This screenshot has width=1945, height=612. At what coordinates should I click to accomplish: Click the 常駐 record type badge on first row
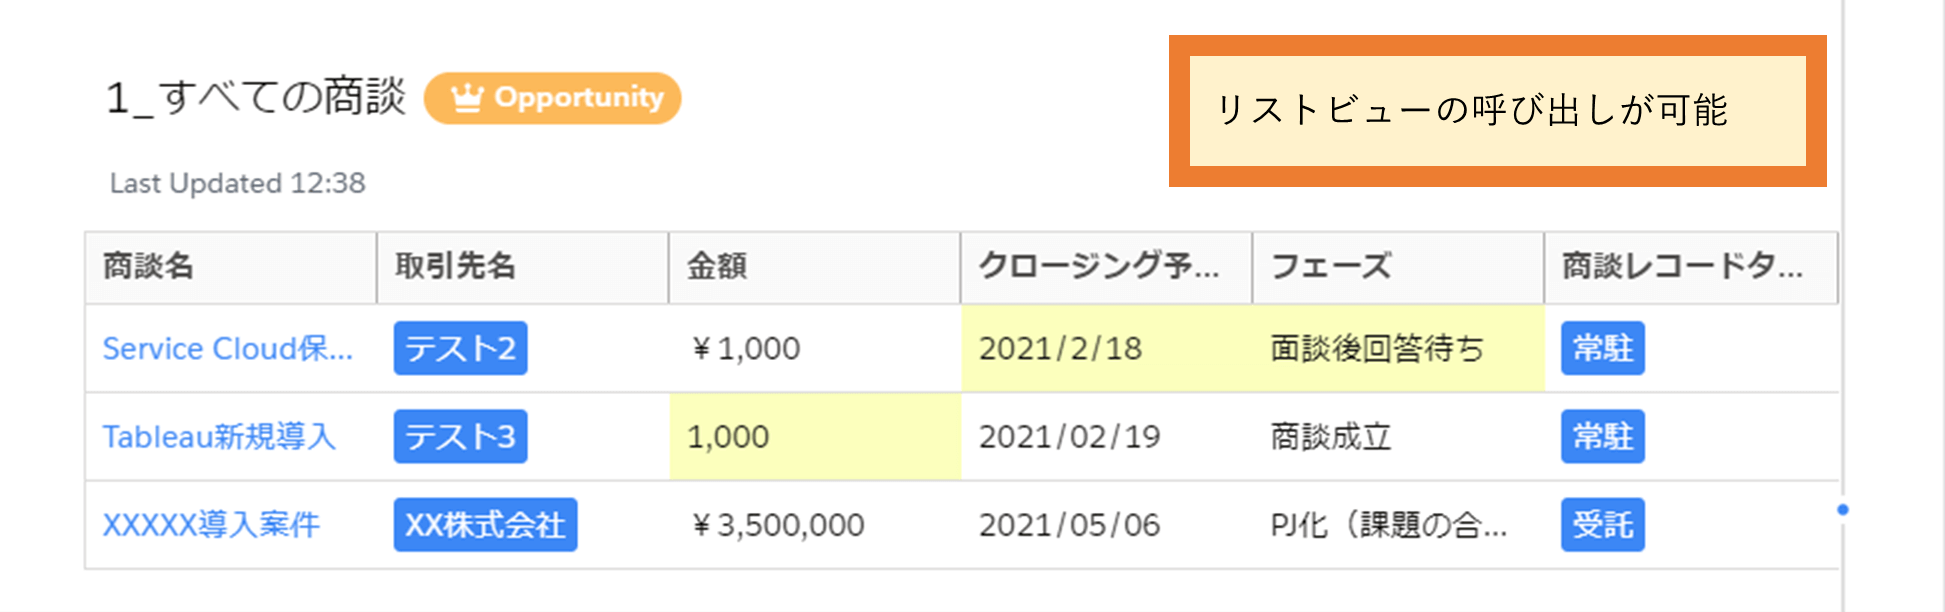tap(1602, 348)
